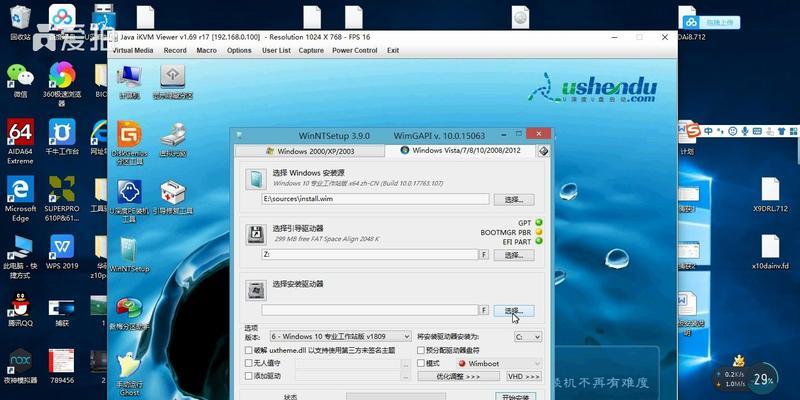The width and height of the screenshot is (800, 400).
Task: Open the C: install drive letter dropdown
Action: pos(528,337)
